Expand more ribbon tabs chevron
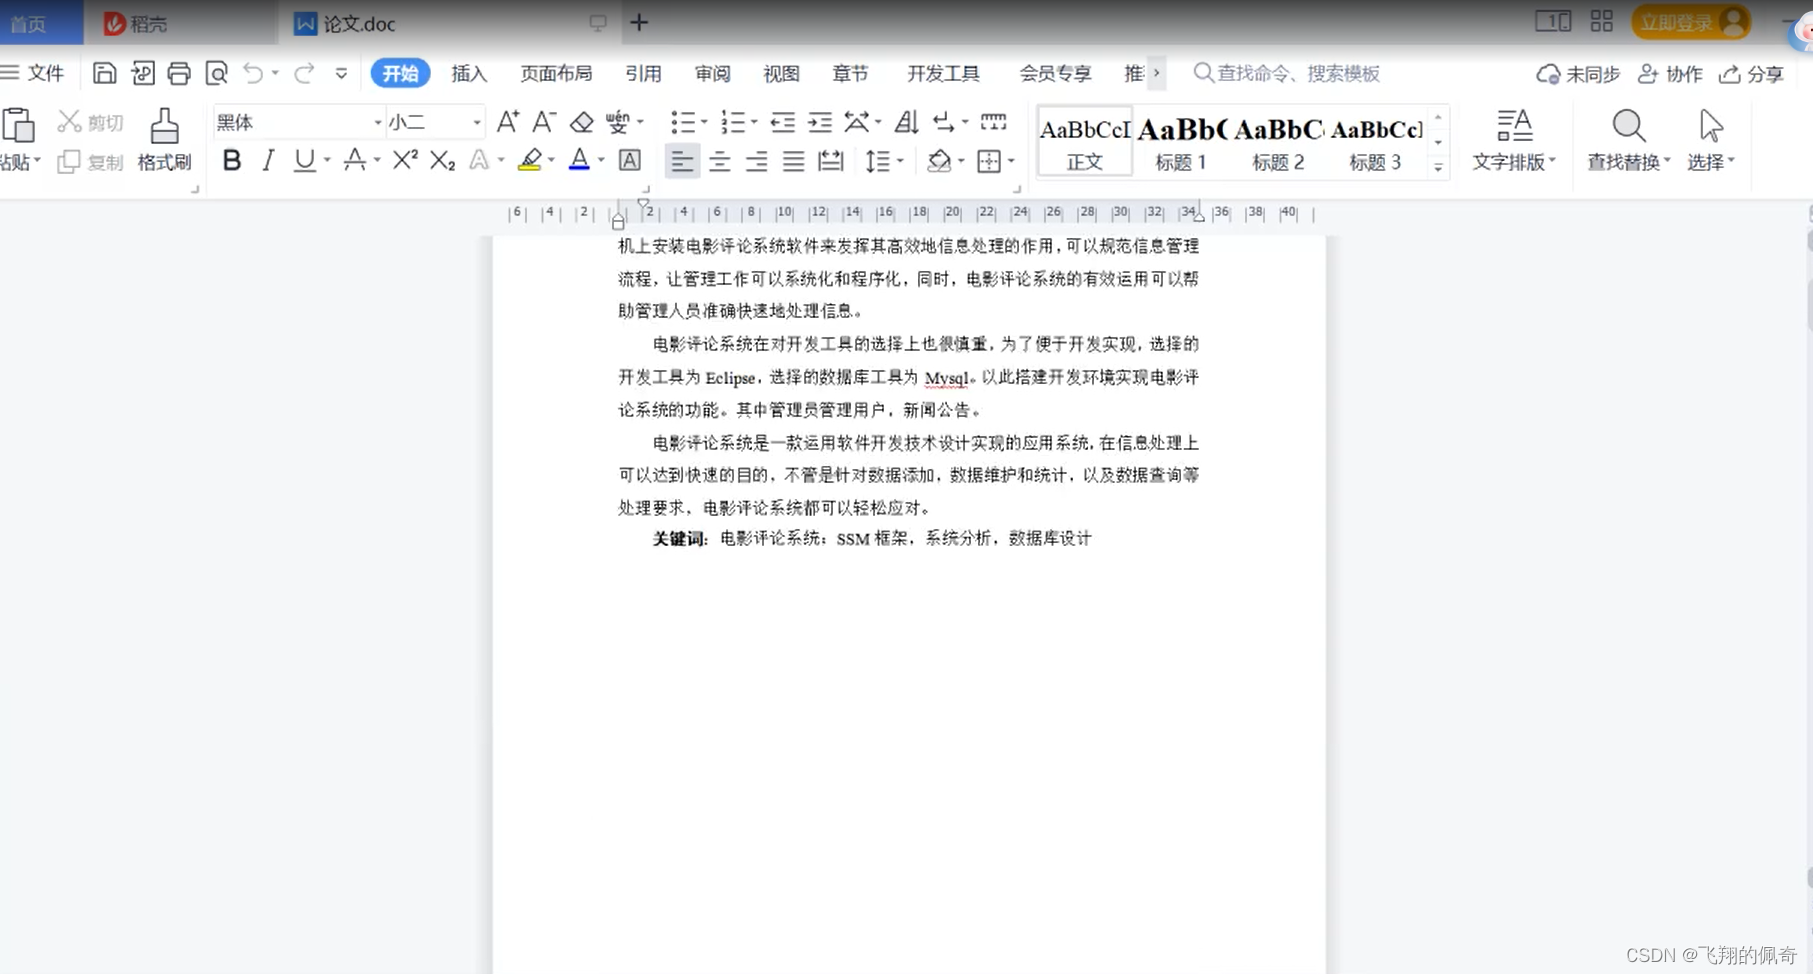 point(1156,73)
